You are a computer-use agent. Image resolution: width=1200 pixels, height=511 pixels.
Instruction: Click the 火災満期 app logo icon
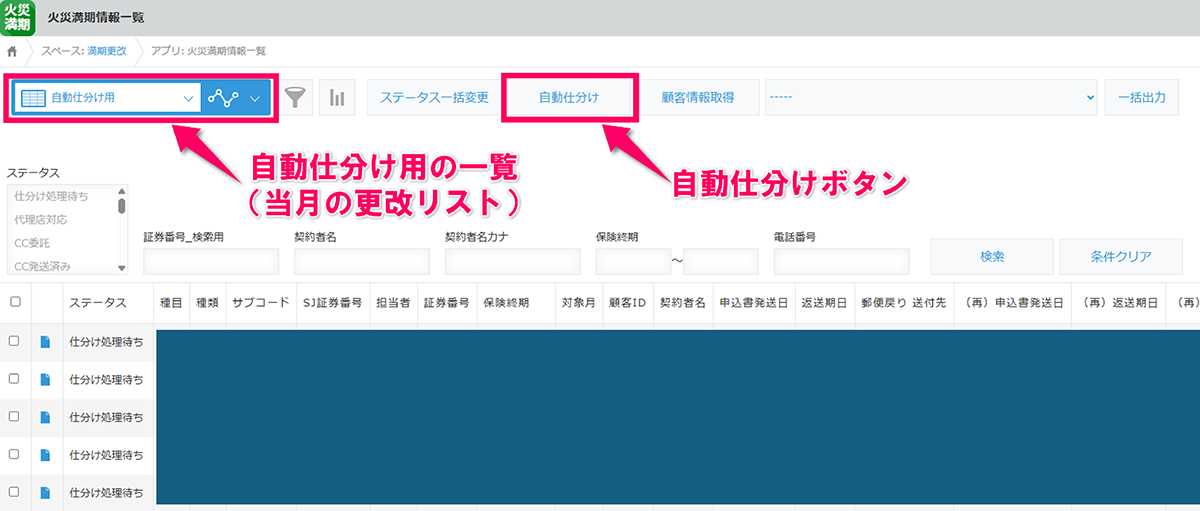(x=17, y=17)
